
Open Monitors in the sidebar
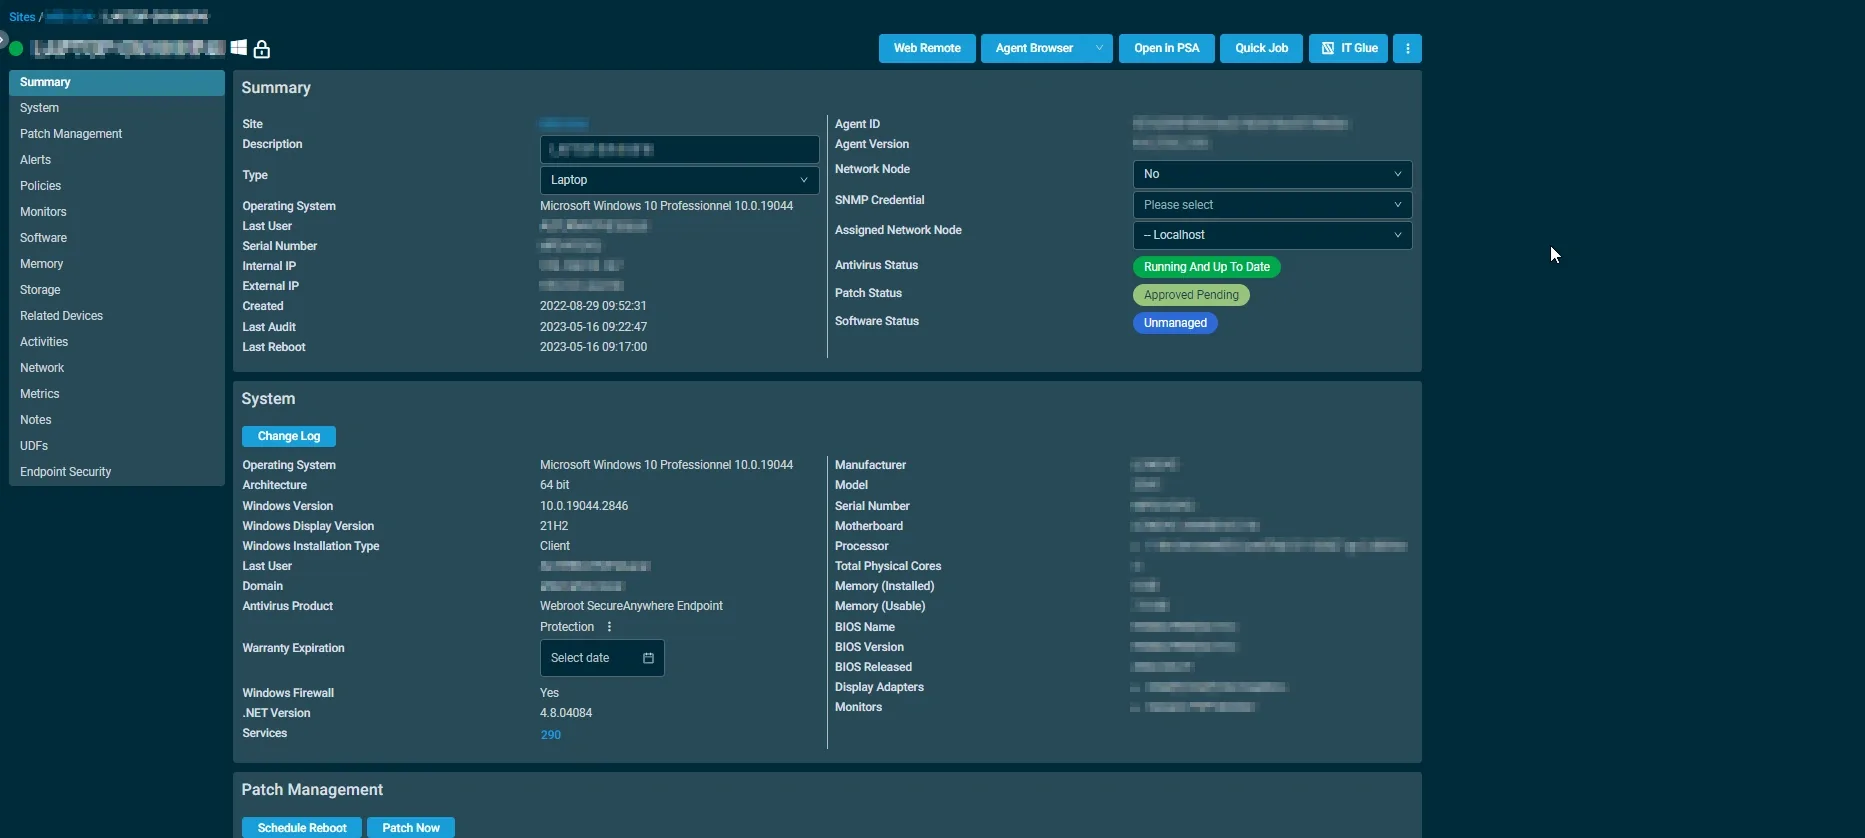tap(117, 212)
